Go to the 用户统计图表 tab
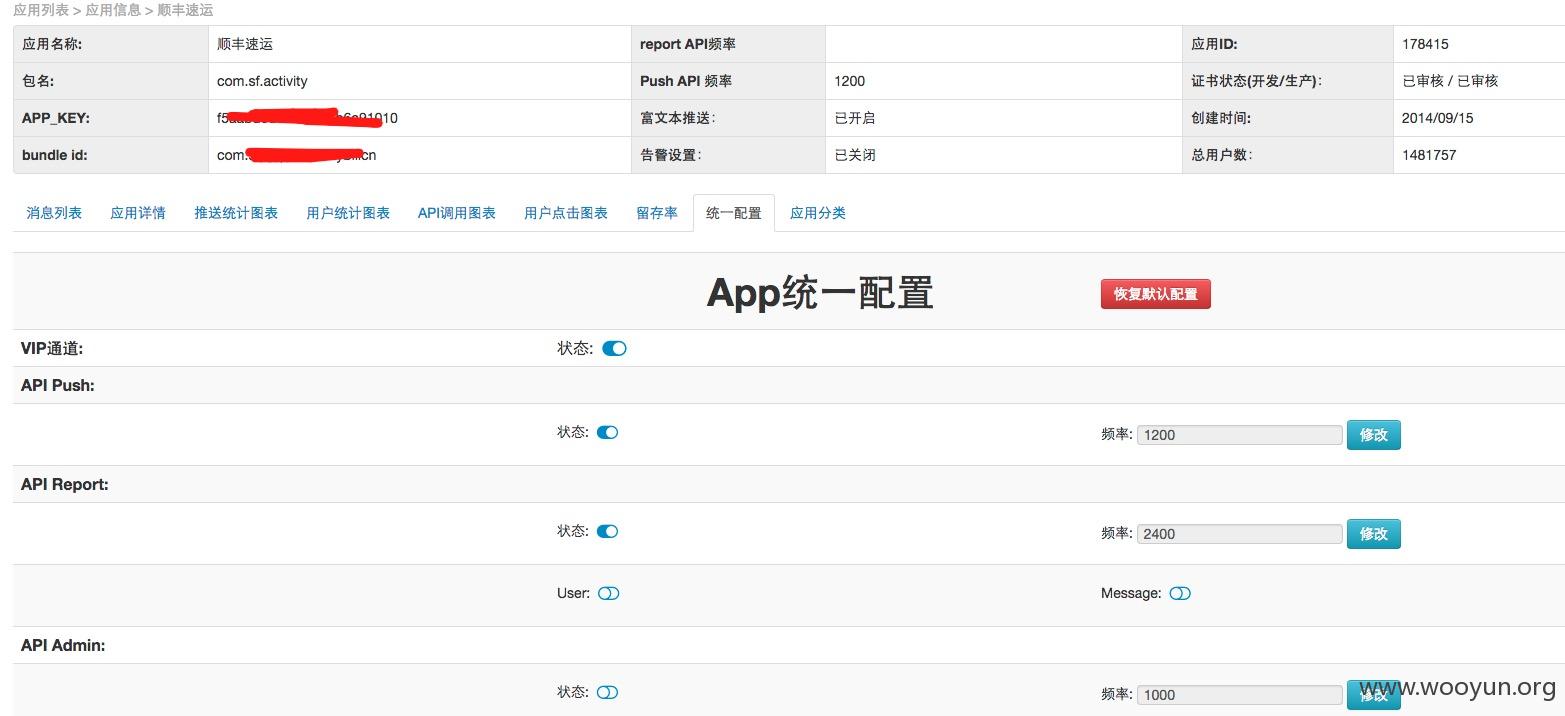This screenshot has height=716, width=1565. coord(348,213)
